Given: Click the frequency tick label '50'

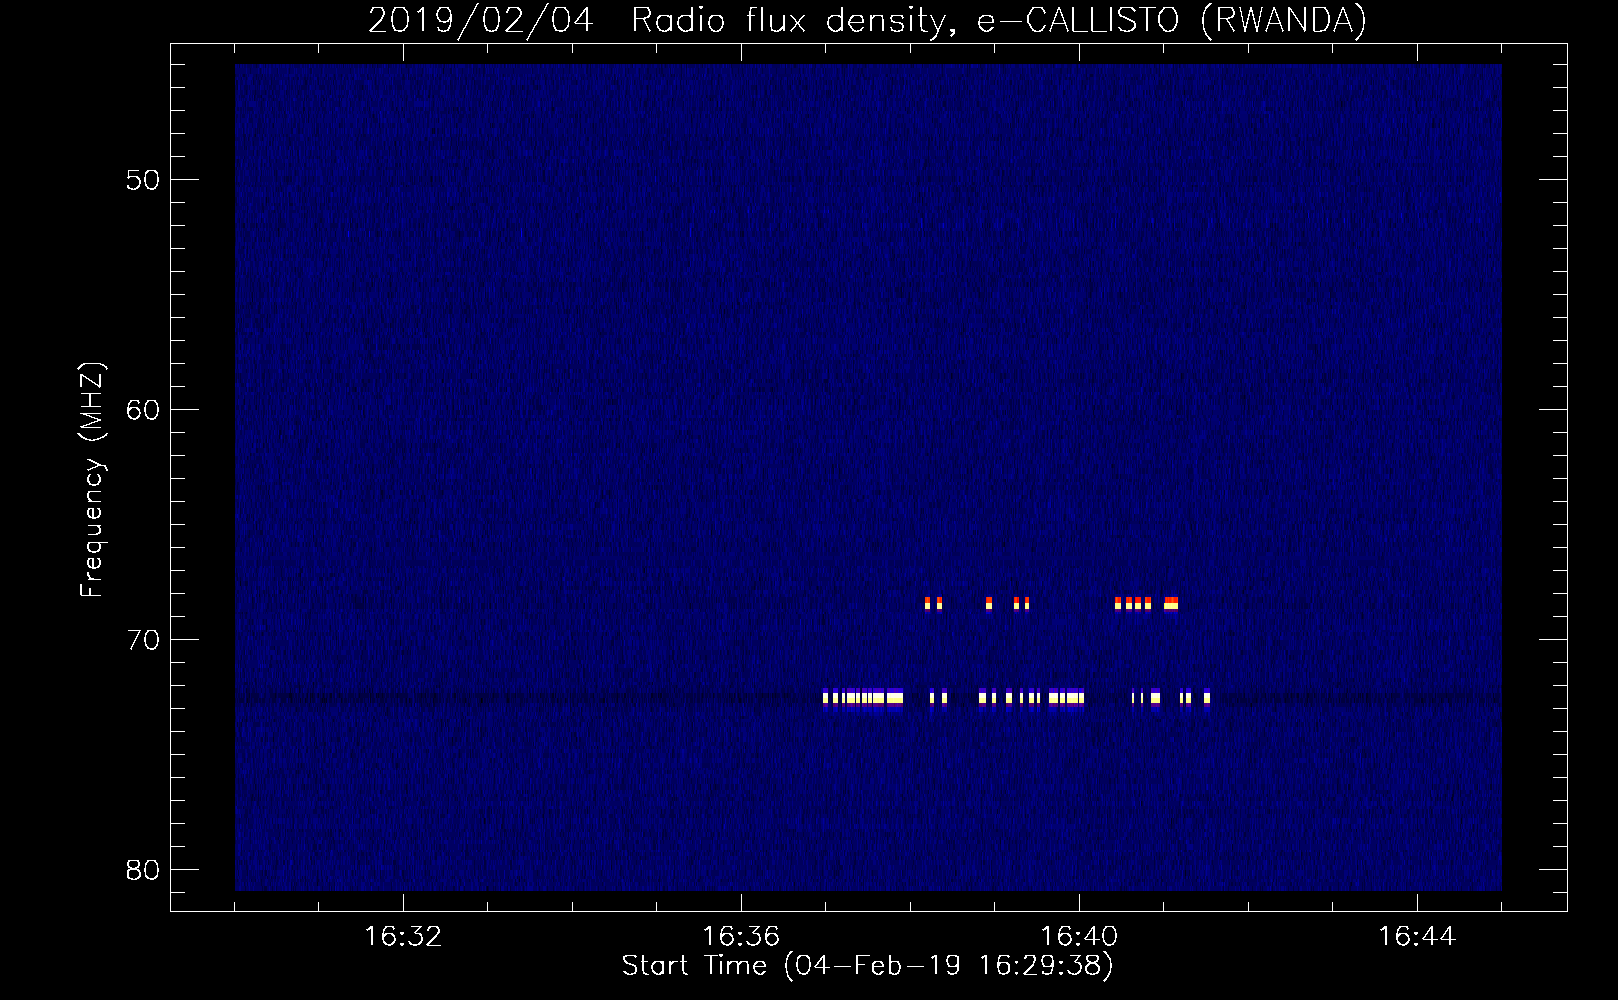Looking at the screenshot, I should point(143,180).
